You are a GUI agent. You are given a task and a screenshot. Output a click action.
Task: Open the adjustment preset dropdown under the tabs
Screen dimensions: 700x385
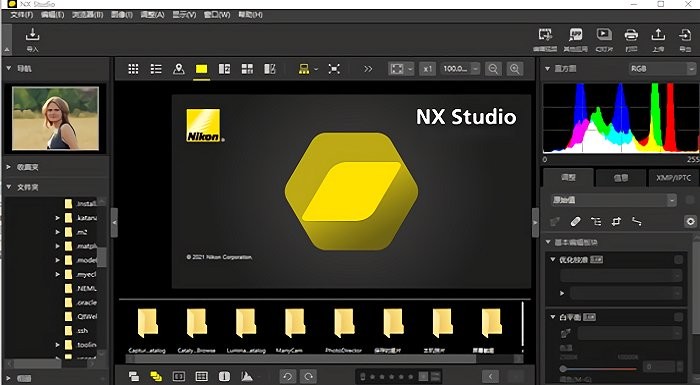tap(614, 200)
